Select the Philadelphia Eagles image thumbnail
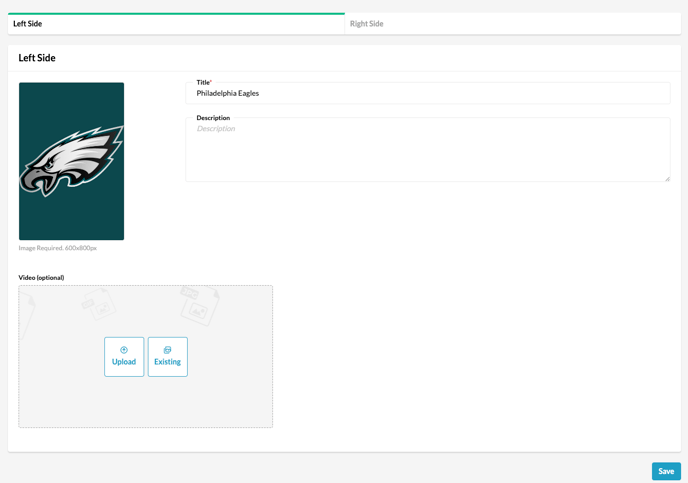Screen dimensions: 688x483 pyautogui.click(x=72, y=161)
